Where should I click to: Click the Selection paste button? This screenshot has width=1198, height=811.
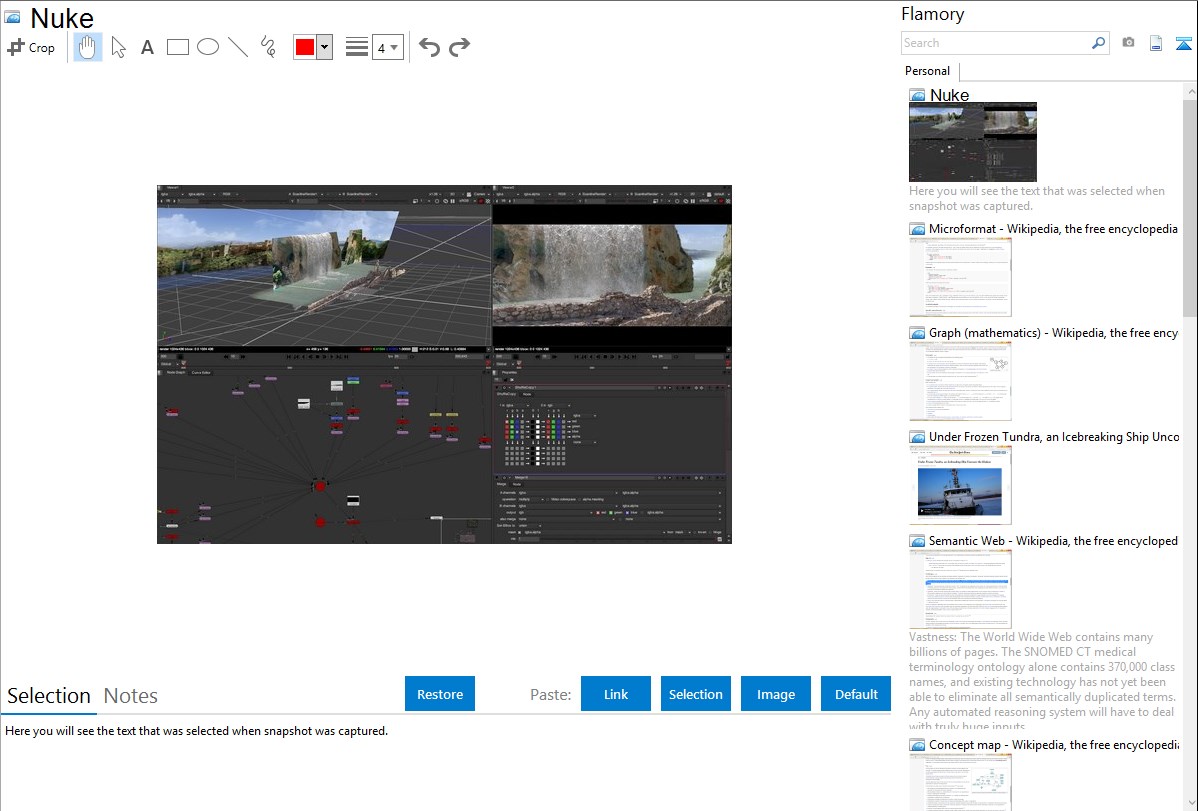click(695, 694)
